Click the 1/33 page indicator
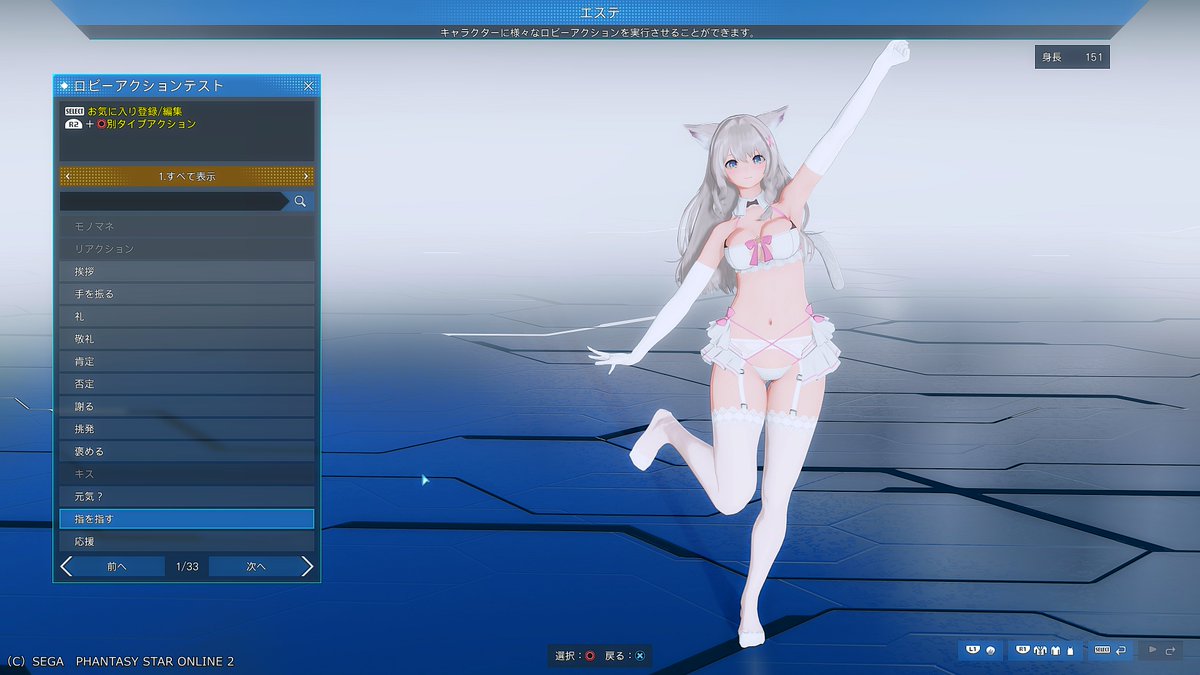Viewport: 1200px width, 675px height. tap(187, 567)
